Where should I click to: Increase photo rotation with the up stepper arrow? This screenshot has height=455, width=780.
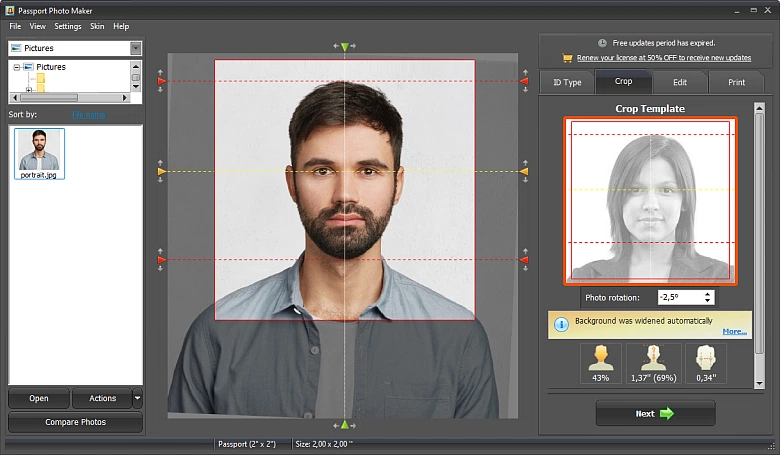click(x=708, y=293)
